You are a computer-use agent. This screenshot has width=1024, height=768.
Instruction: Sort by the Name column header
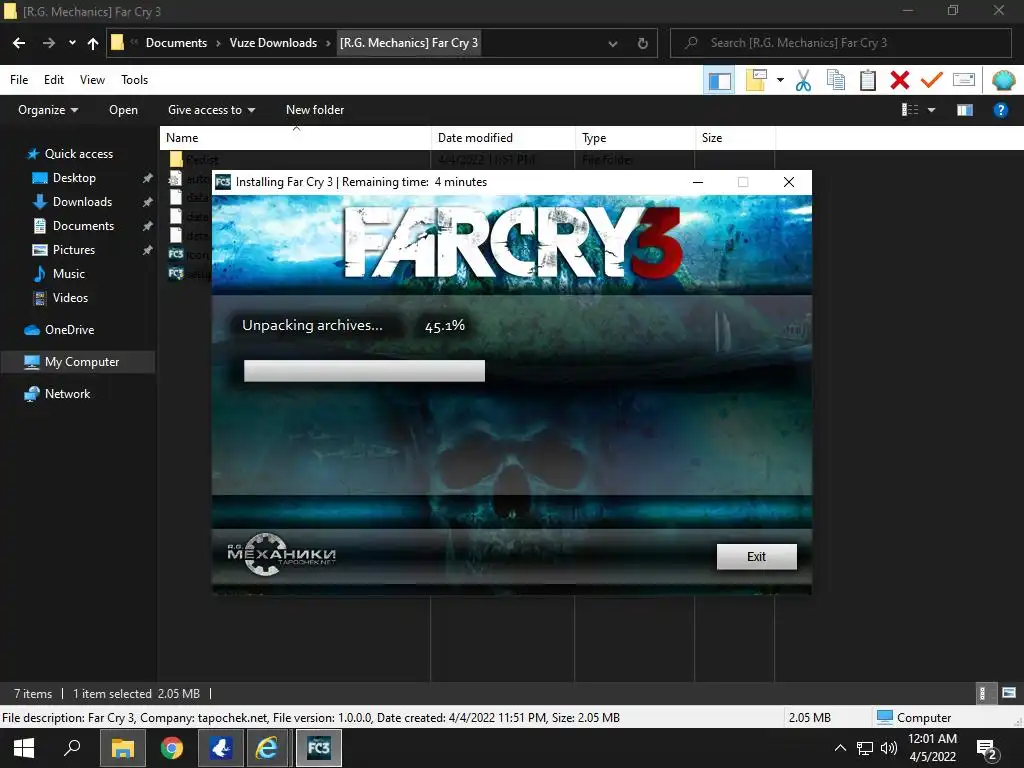click(295, 138)
